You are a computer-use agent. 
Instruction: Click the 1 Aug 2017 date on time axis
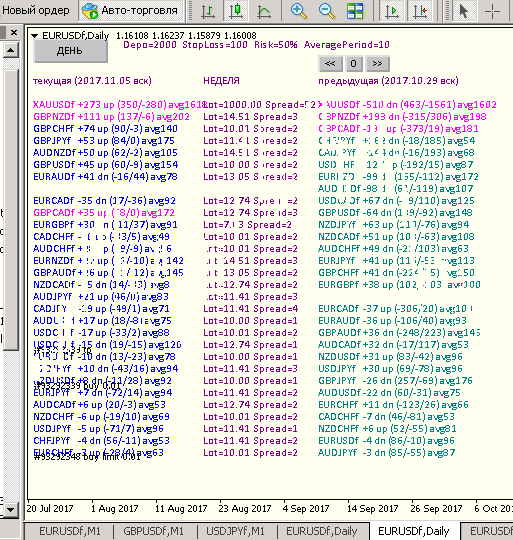(114, 509)
